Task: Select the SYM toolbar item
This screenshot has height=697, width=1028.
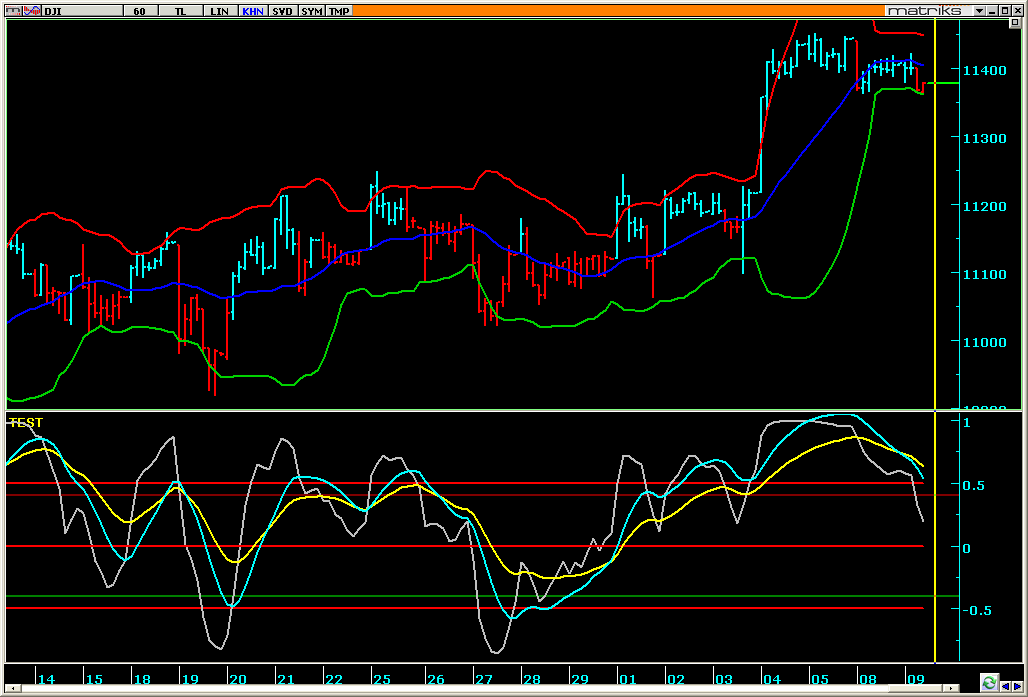Action: click(x=312, y=10)
